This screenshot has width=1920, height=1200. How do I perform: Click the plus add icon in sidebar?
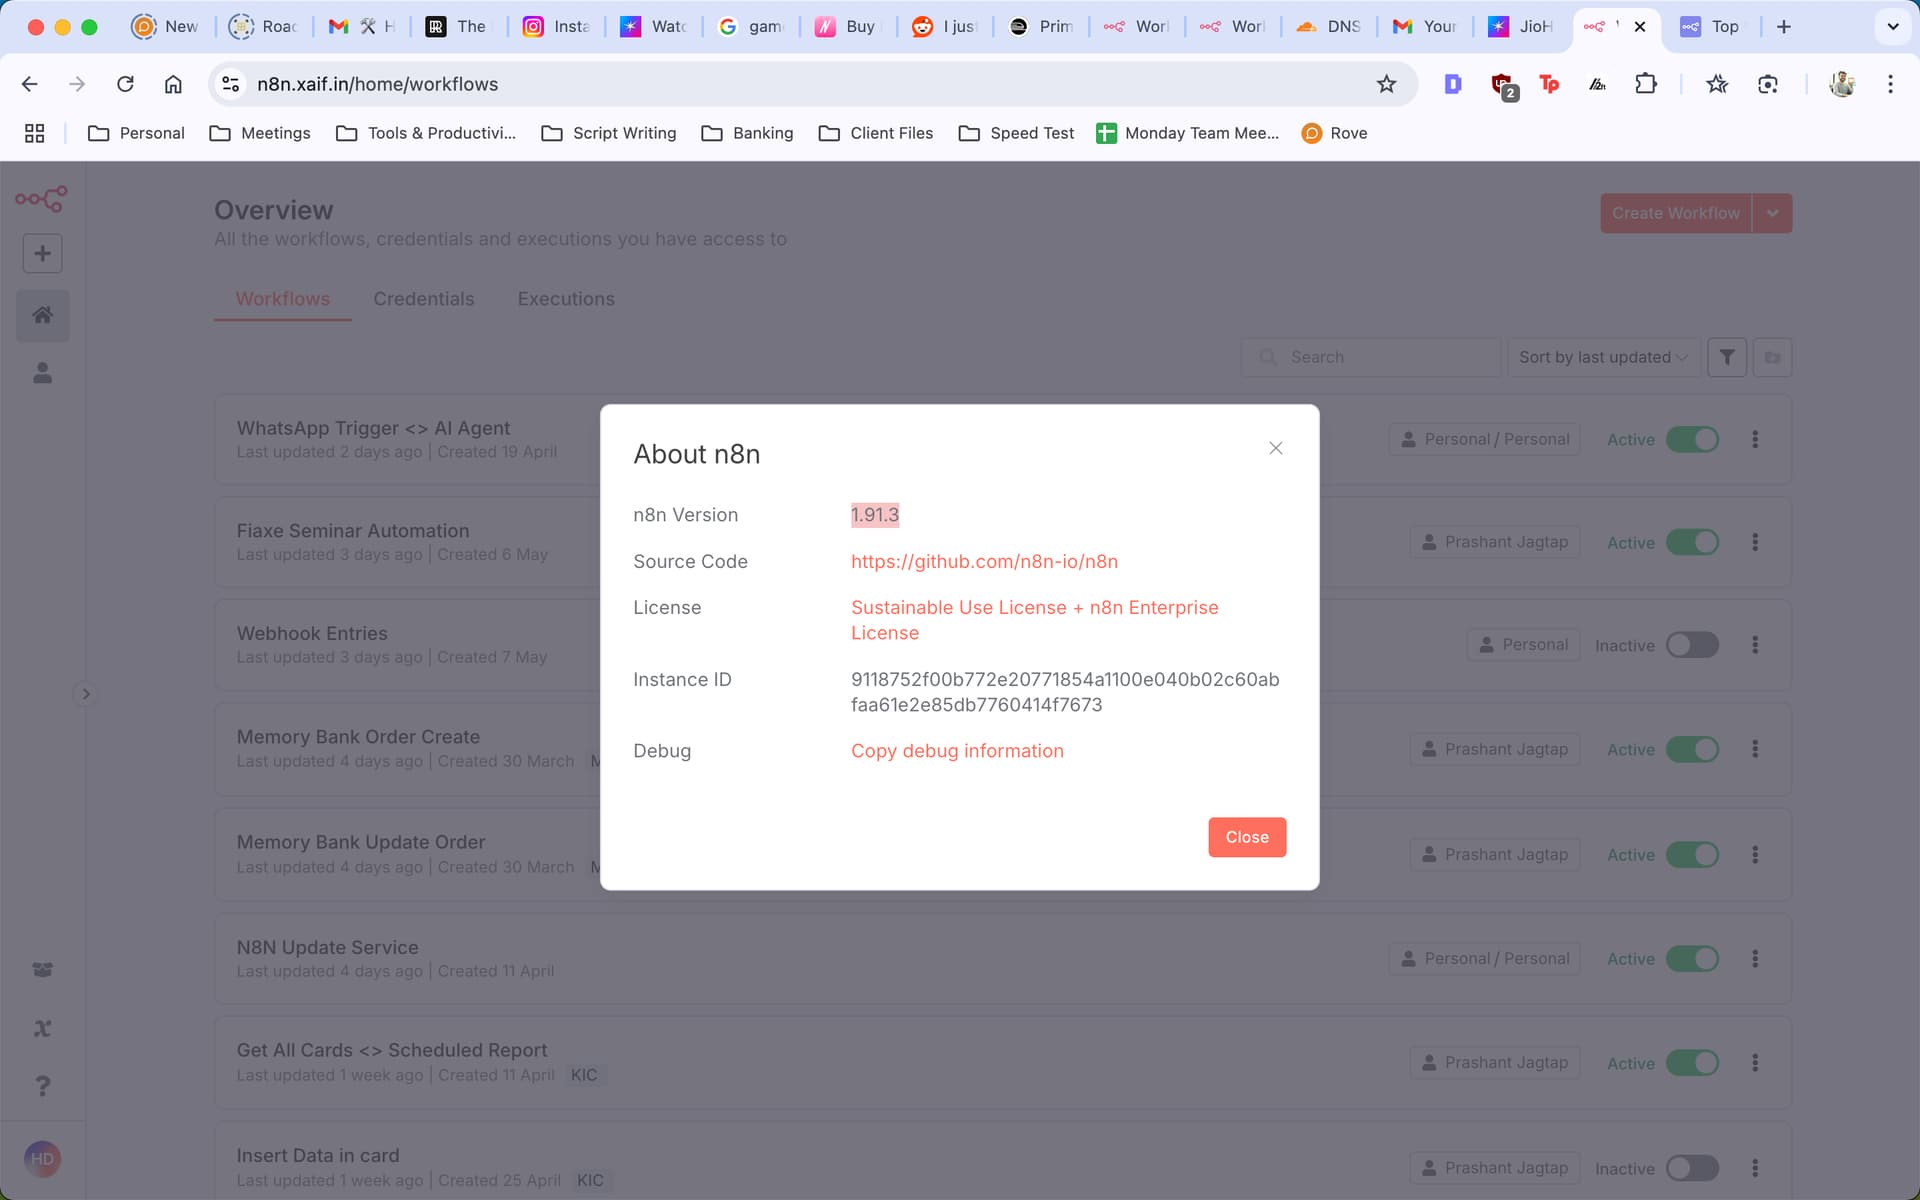[42, 254]
